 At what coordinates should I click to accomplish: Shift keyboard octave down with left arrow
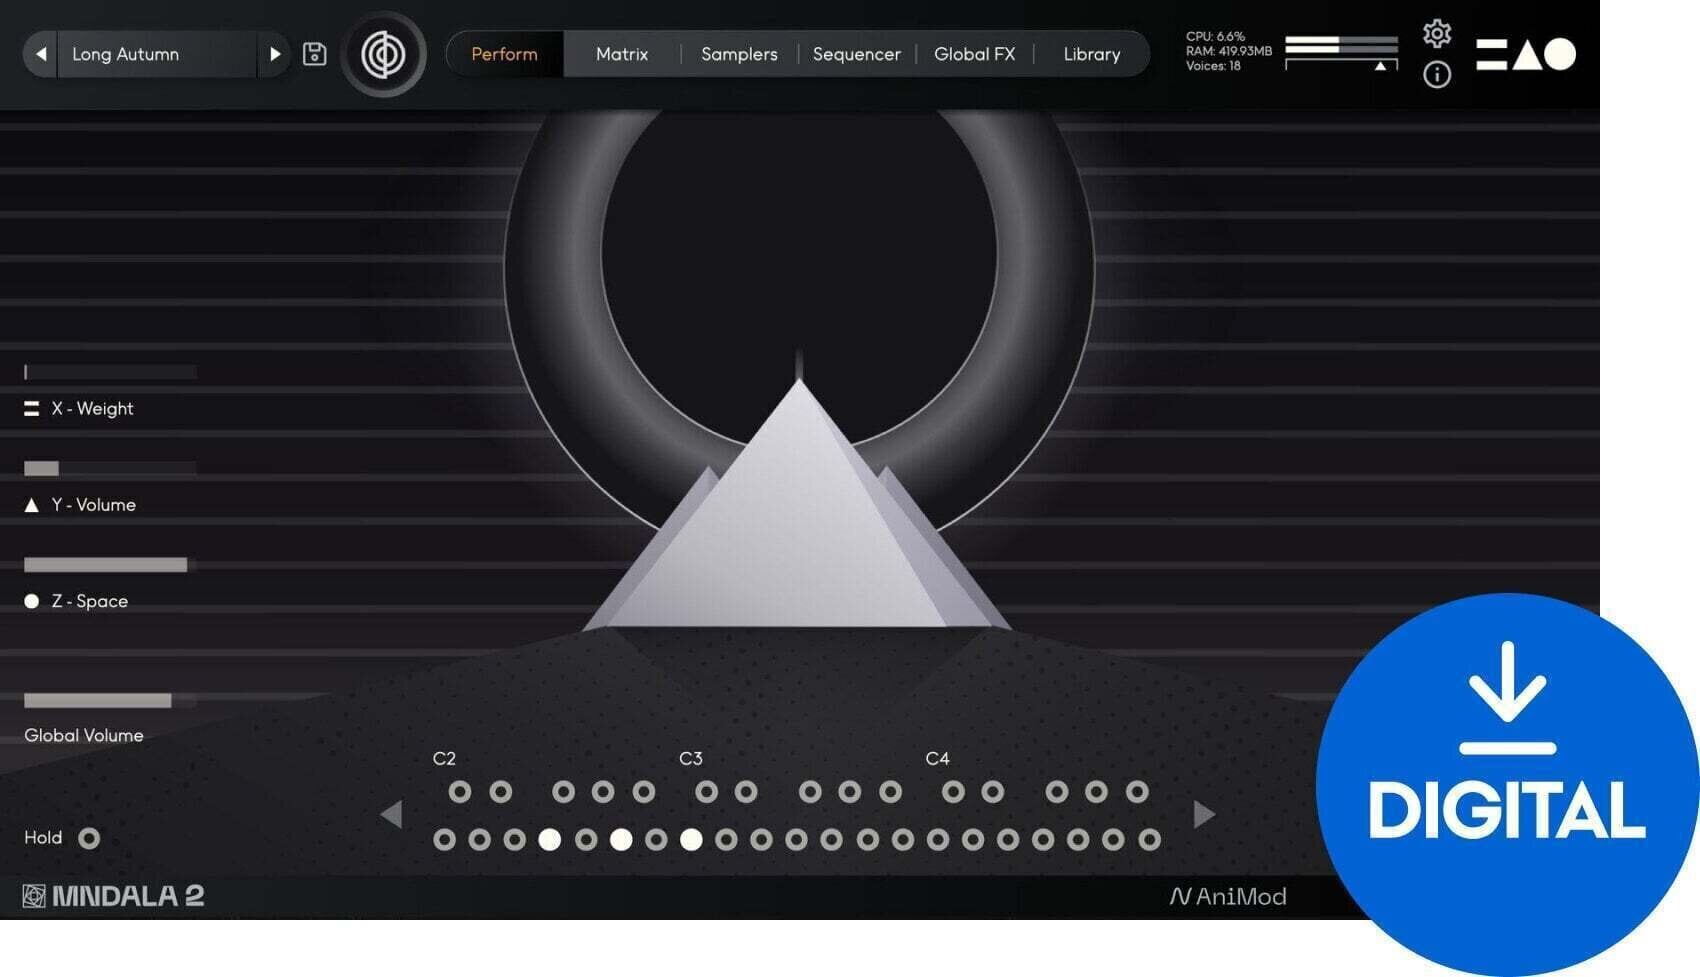click(392, 814)
